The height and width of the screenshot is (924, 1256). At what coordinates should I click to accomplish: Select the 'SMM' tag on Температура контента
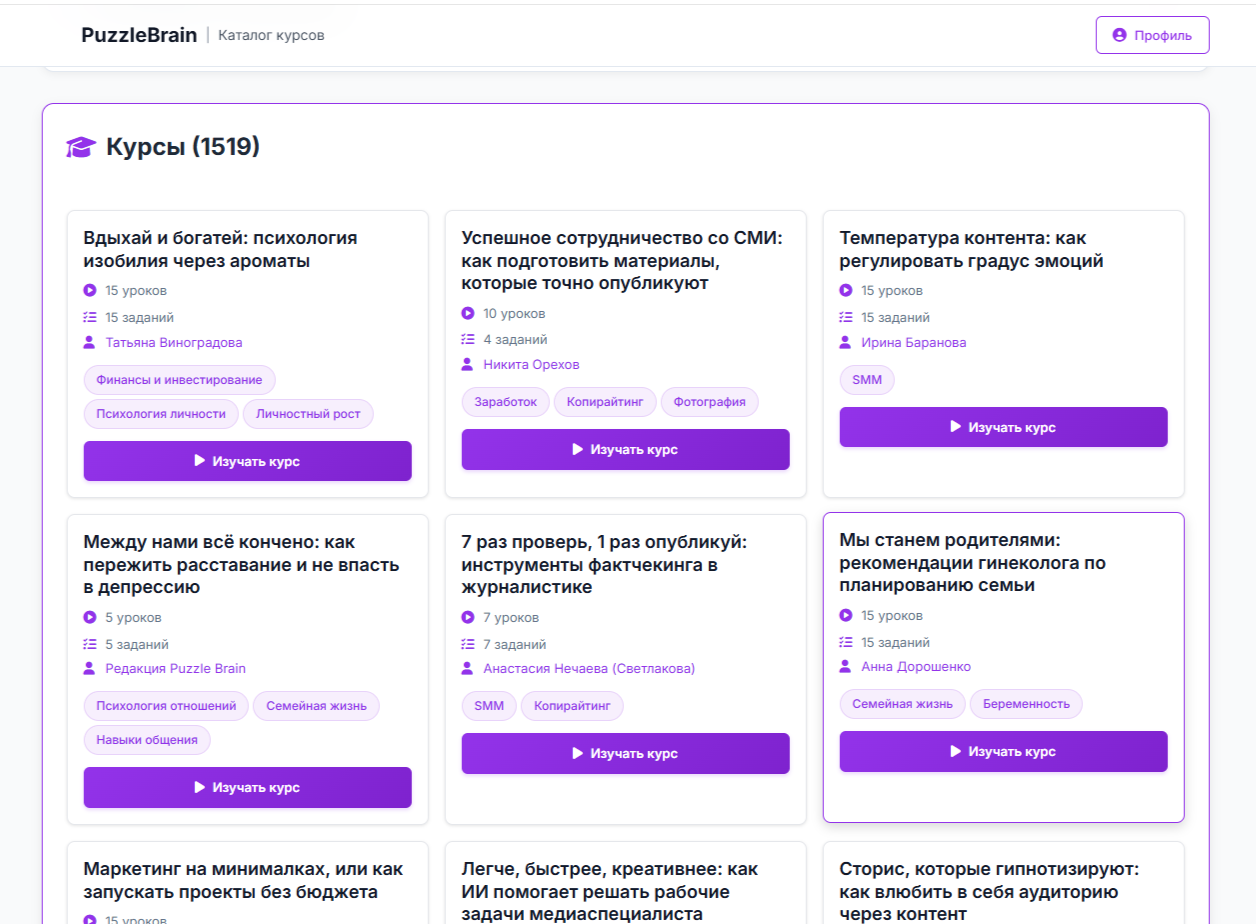click(867, 380)
